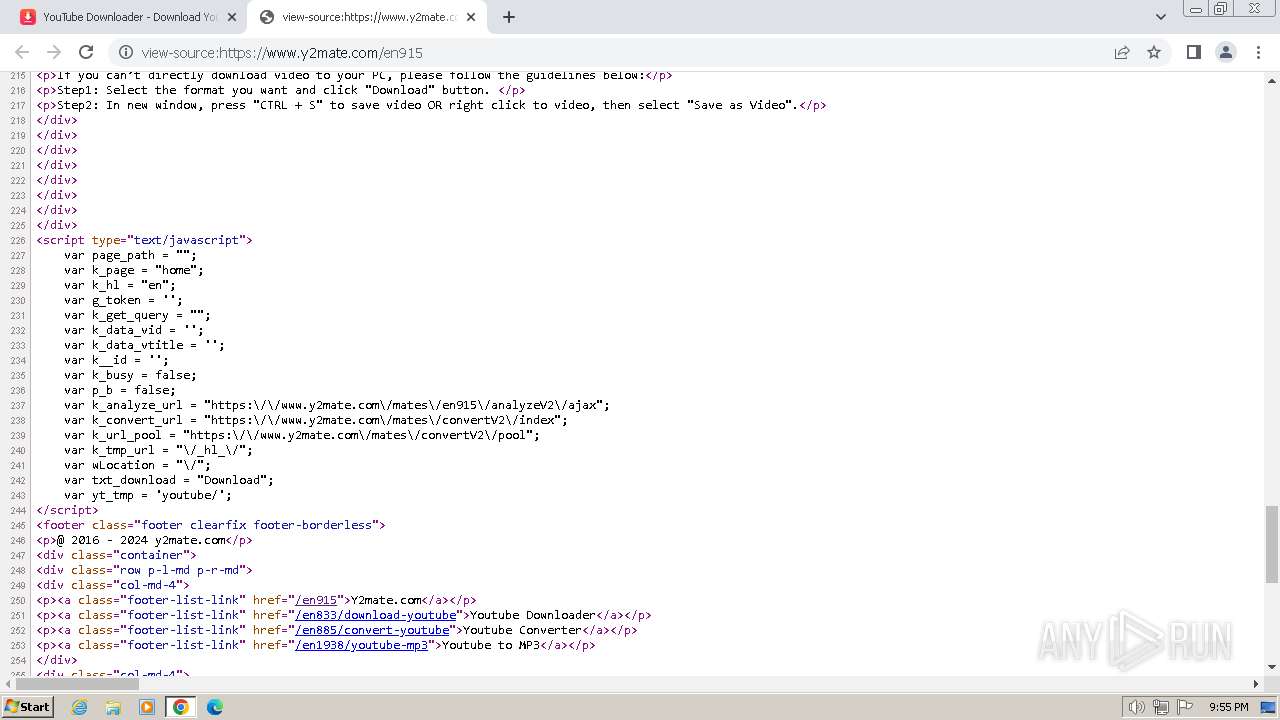This screenshot has width=1280, height=720.
Task: Click the var k_tmp_url line
Action: pos(158,450)
